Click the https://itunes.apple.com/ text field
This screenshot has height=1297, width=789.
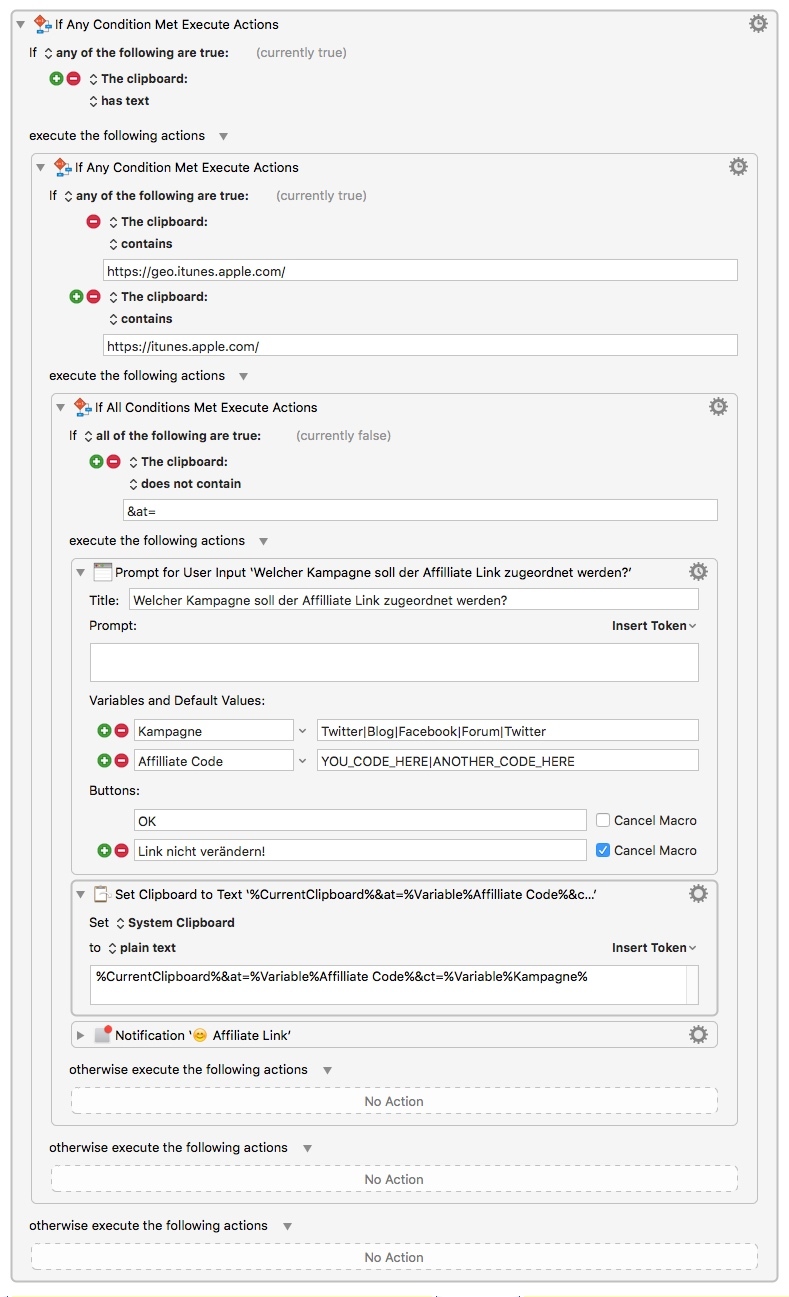coord(420,346)
